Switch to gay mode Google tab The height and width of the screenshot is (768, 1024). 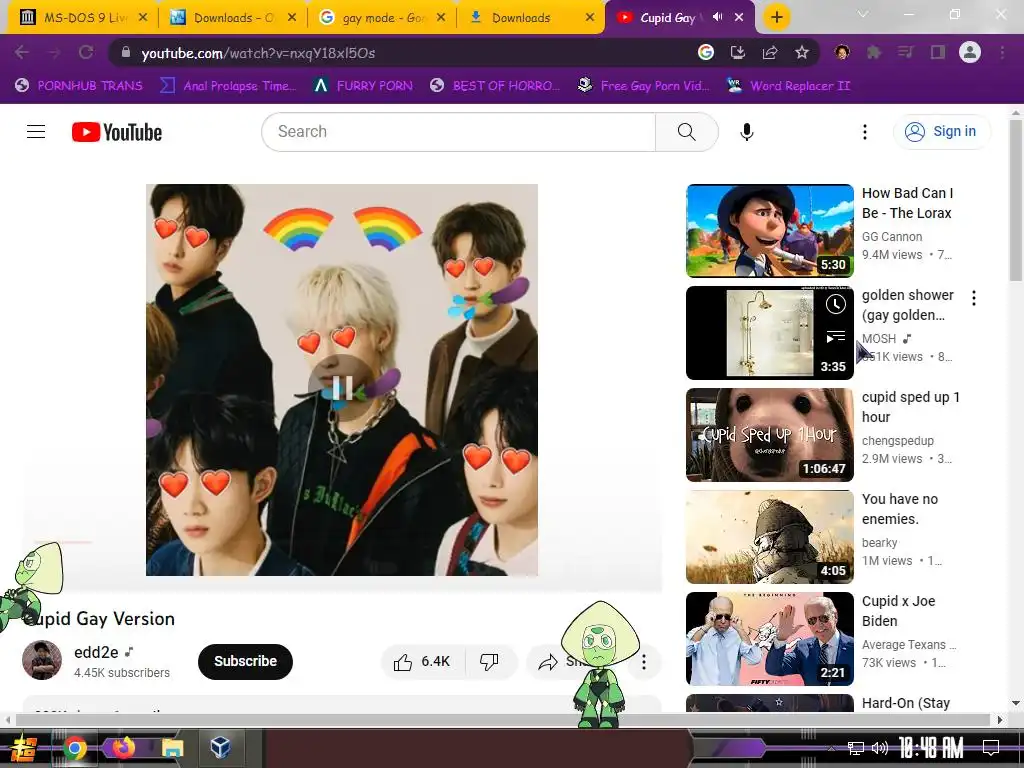click(x=382, y=18)
